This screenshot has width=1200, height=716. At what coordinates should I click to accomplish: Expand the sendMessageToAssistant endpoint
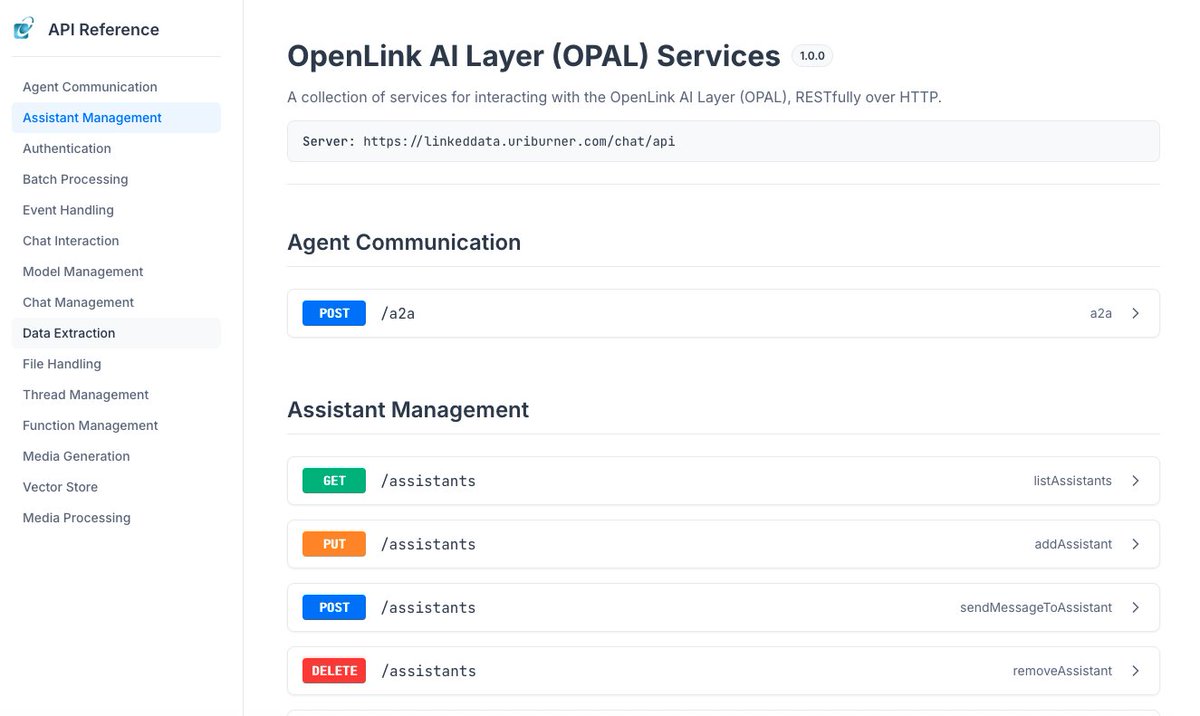pos(1135,607)
